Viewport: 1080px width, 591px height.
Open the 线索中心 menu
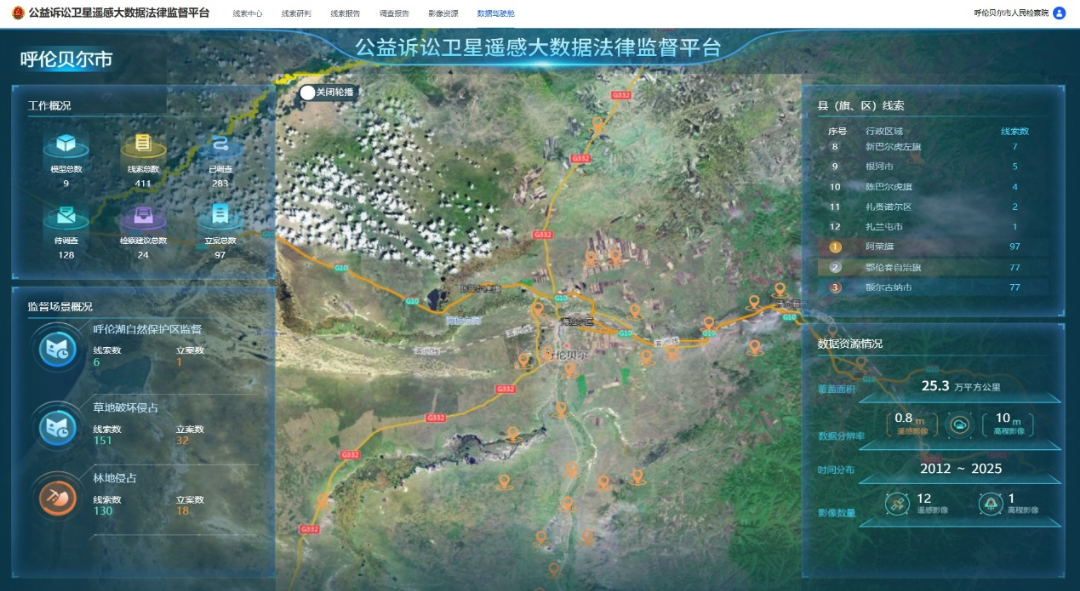pyautogui.click(x=247, y=14)
